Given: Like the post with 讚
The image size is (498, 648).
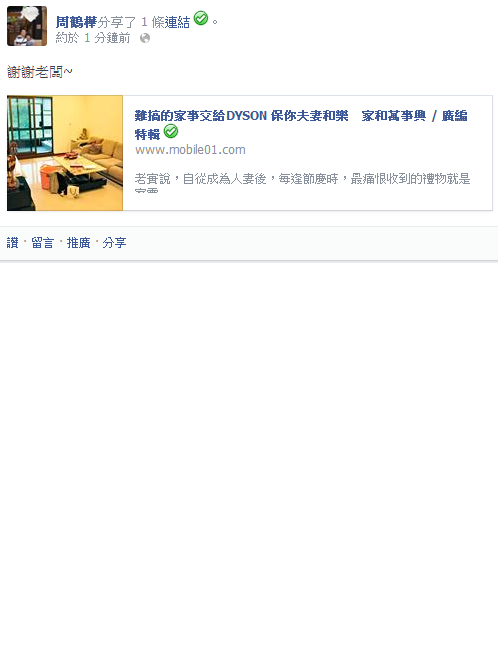Looking at the screenshot, I should coord(12,243).
